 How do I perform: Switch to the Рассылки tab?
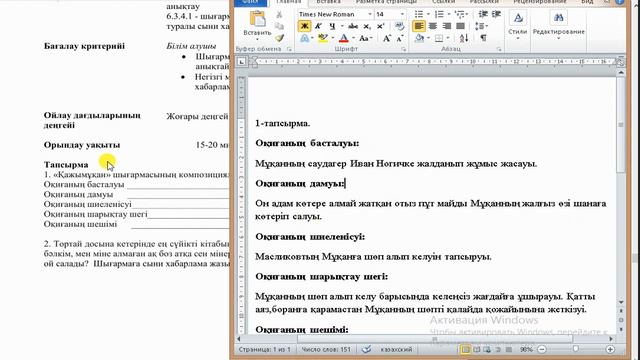point(483,2)
